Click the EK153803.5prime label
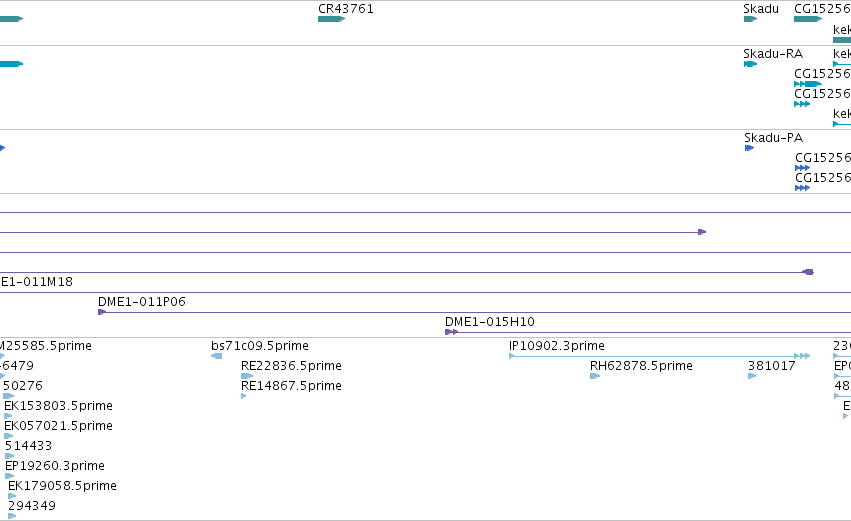 (x=59, y=406)
